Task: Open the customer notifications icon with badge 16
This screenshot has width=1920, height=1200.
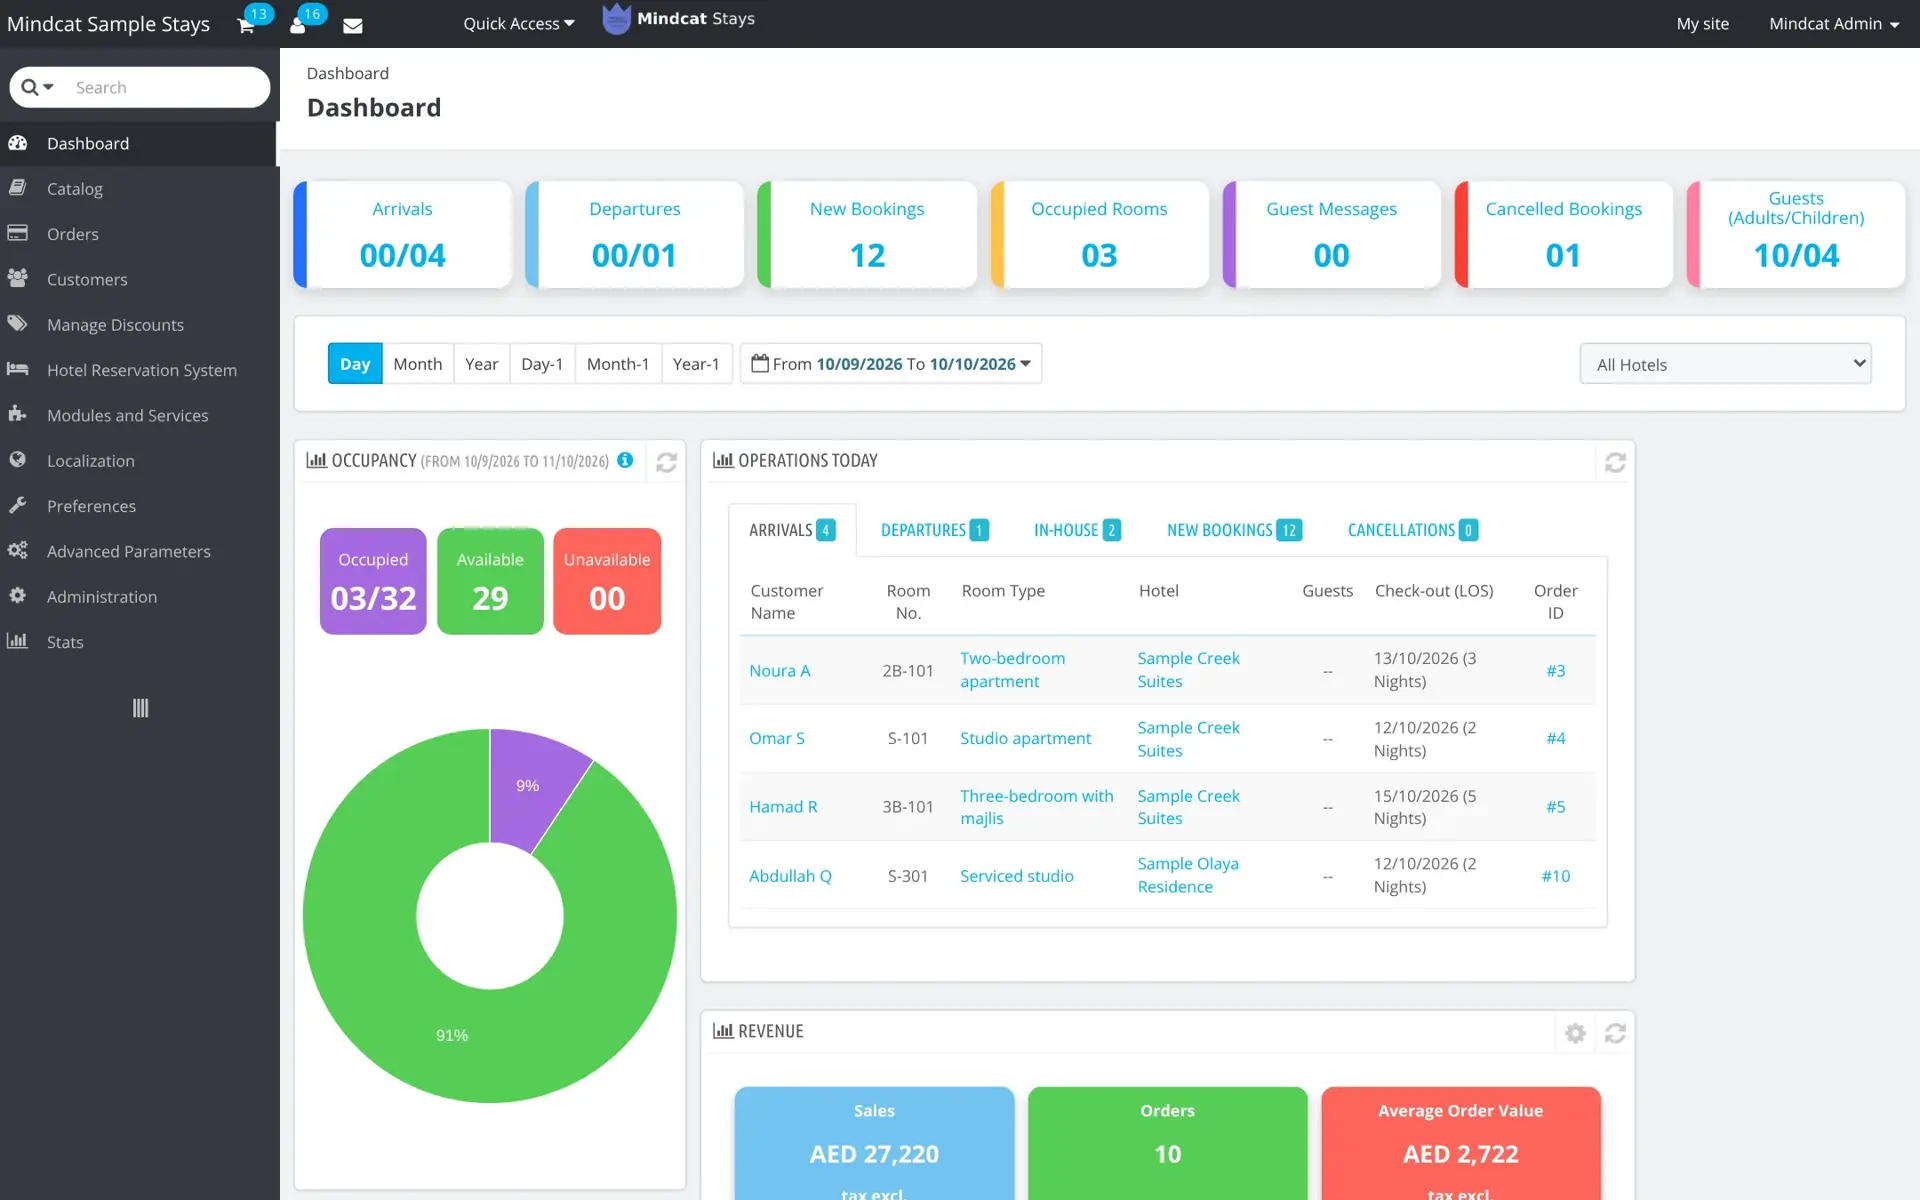Action: [x=298, y=25]
